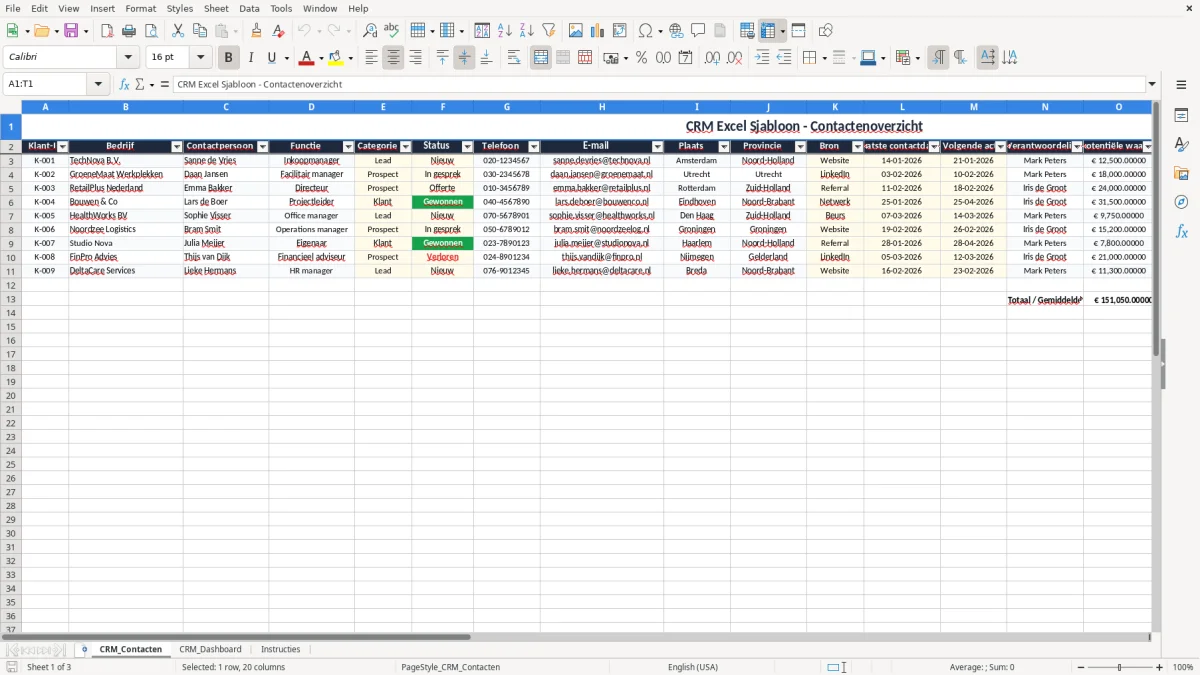
Task: Open Find and Replace
Action: [370, 31]
